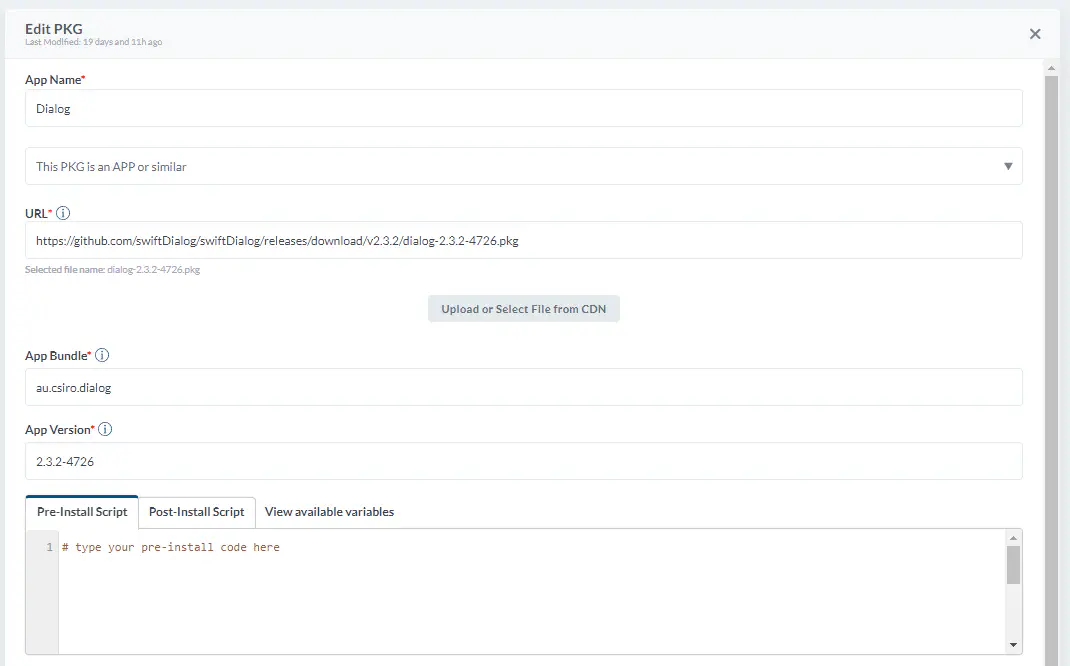
Task: Click line number 1 in editor gutter
Action: tap(49, 548)
